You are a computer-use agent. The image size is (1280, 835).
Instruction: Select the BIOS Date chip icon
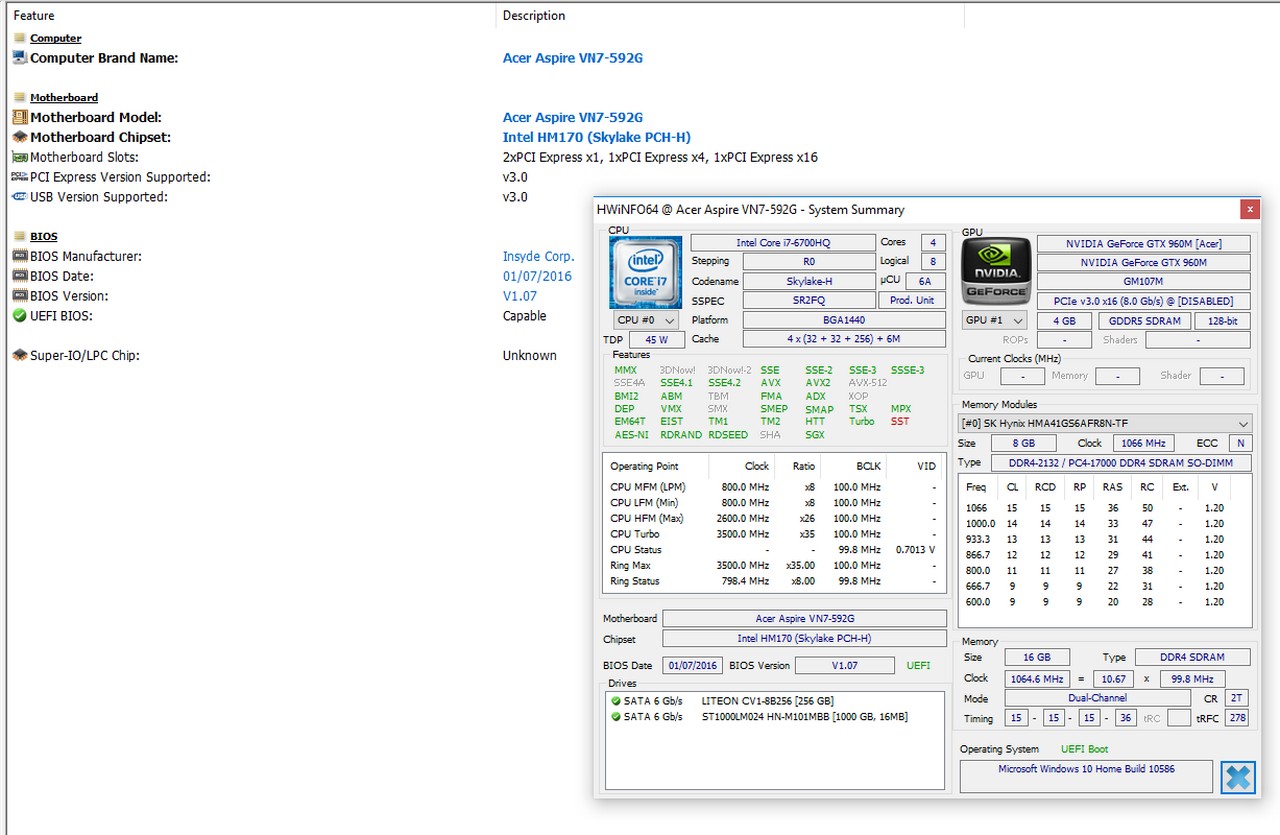[20, 276]
